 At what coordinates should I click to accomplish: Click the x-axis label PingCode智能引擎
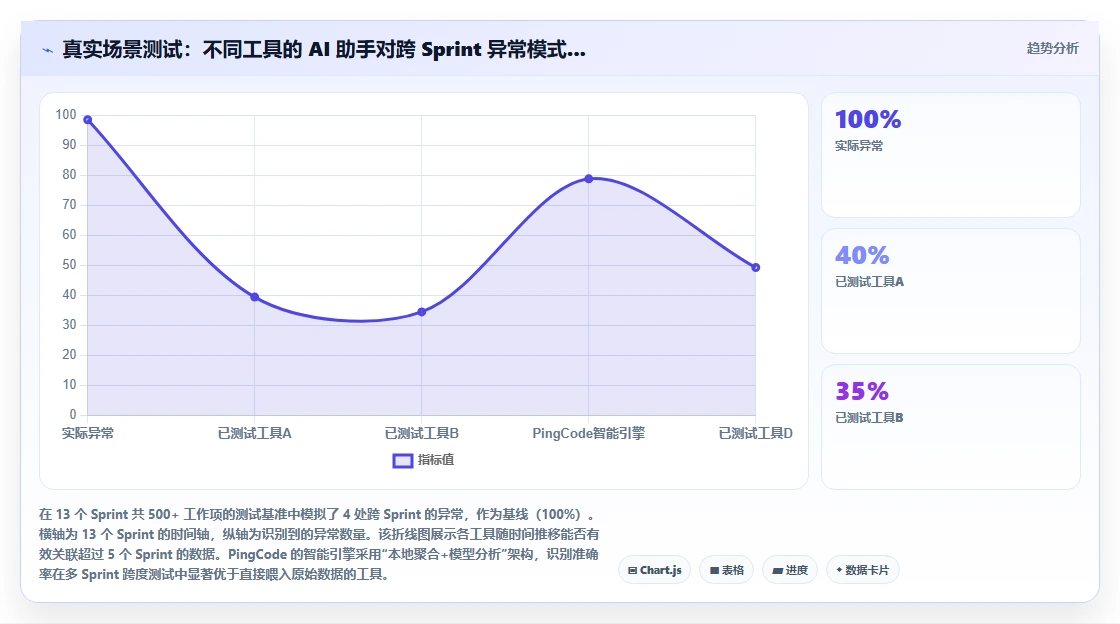(589, 433)
